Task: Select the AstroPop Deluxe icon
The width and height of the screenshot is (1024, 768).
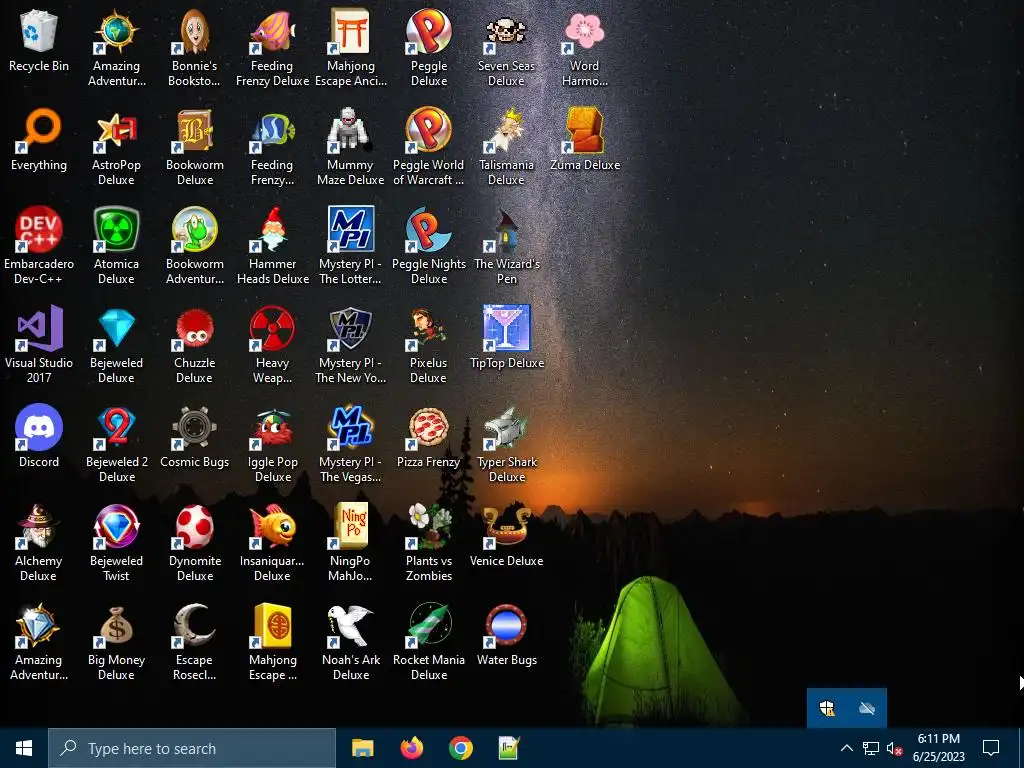Action: pyautogui.click(x=116, y=130)
